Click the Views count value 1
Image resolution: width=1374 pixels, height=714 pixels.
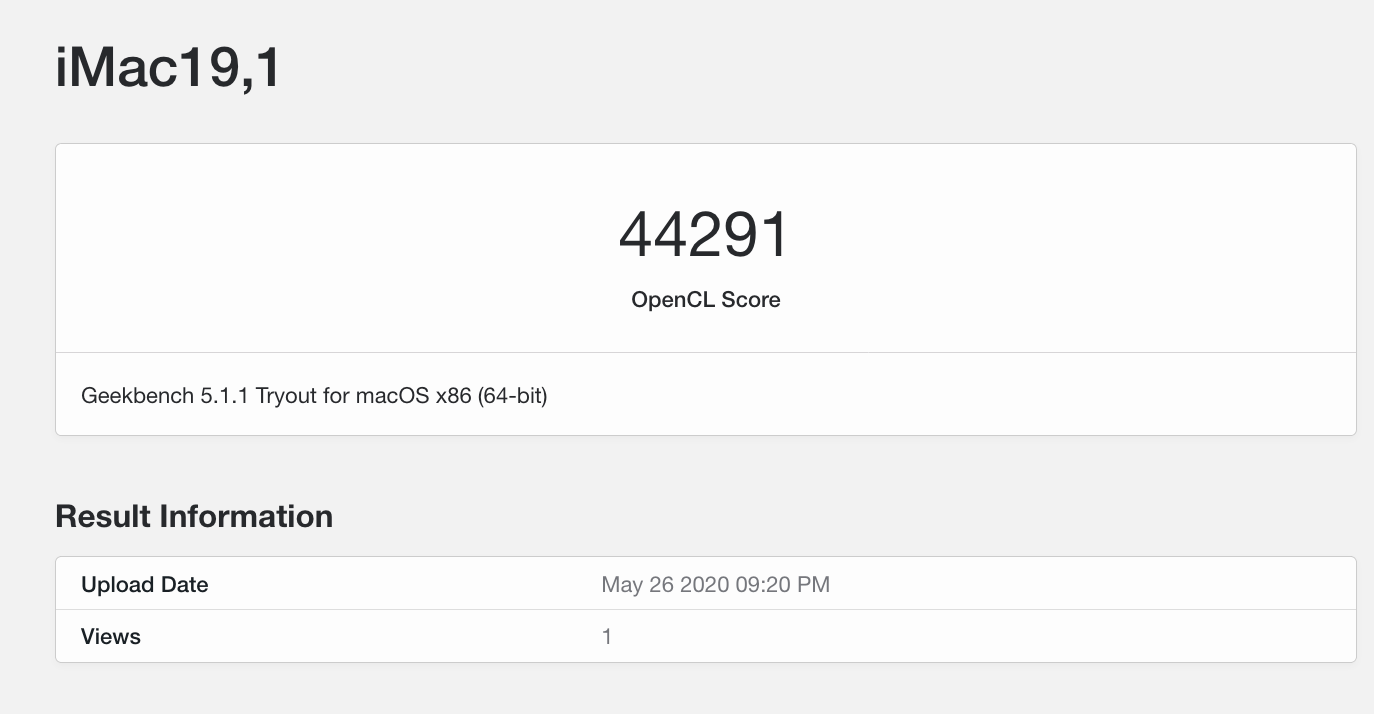click(x=607, y=637)
